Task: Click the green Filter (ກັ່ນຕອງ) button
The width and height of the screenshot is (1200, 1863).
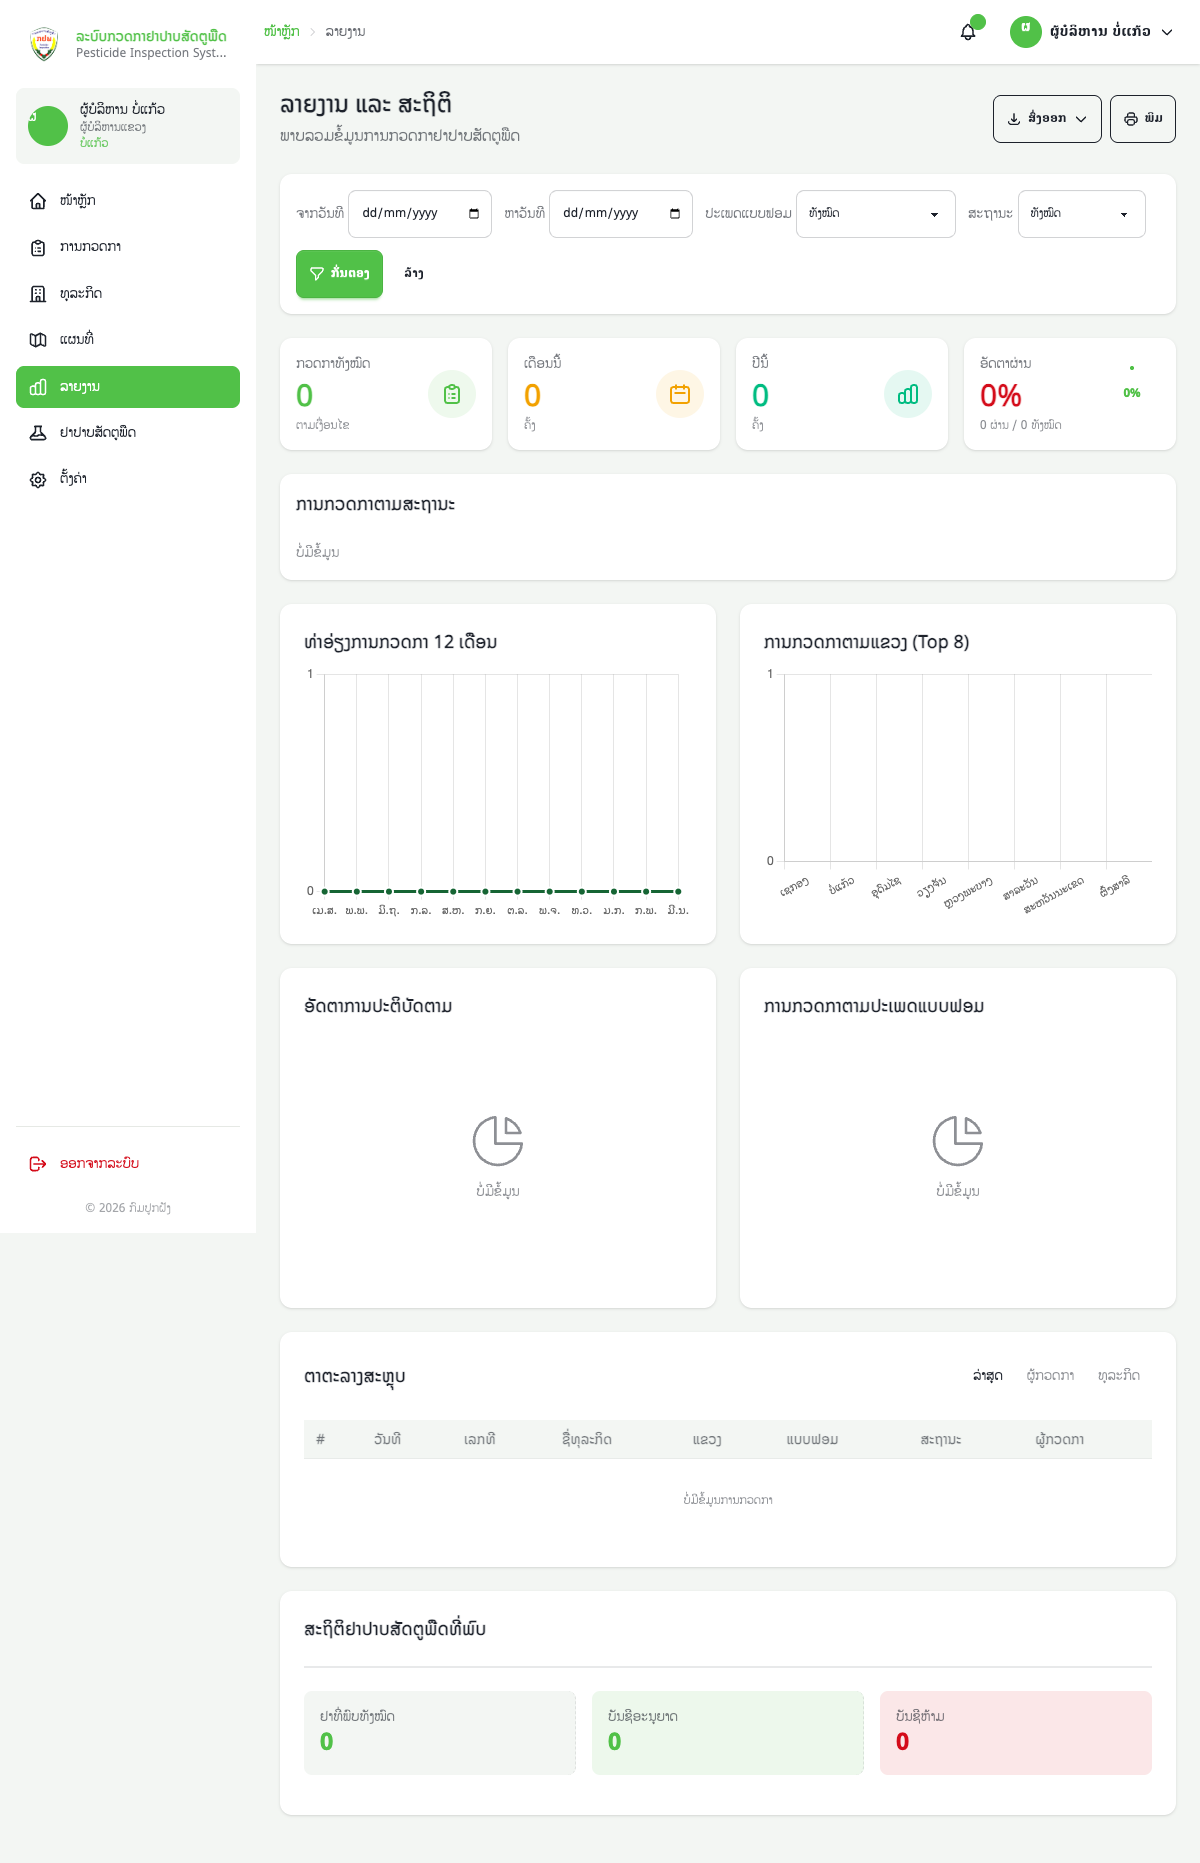Action: coord(339,274)
